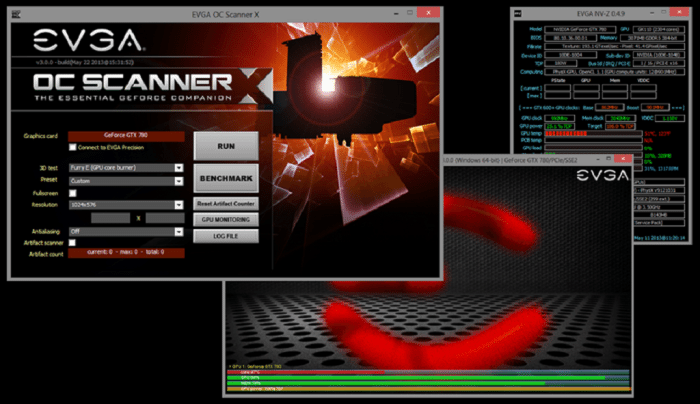700x404 pixels.
Task: Start the BENCHMARK test
Action: pos(226,178)
